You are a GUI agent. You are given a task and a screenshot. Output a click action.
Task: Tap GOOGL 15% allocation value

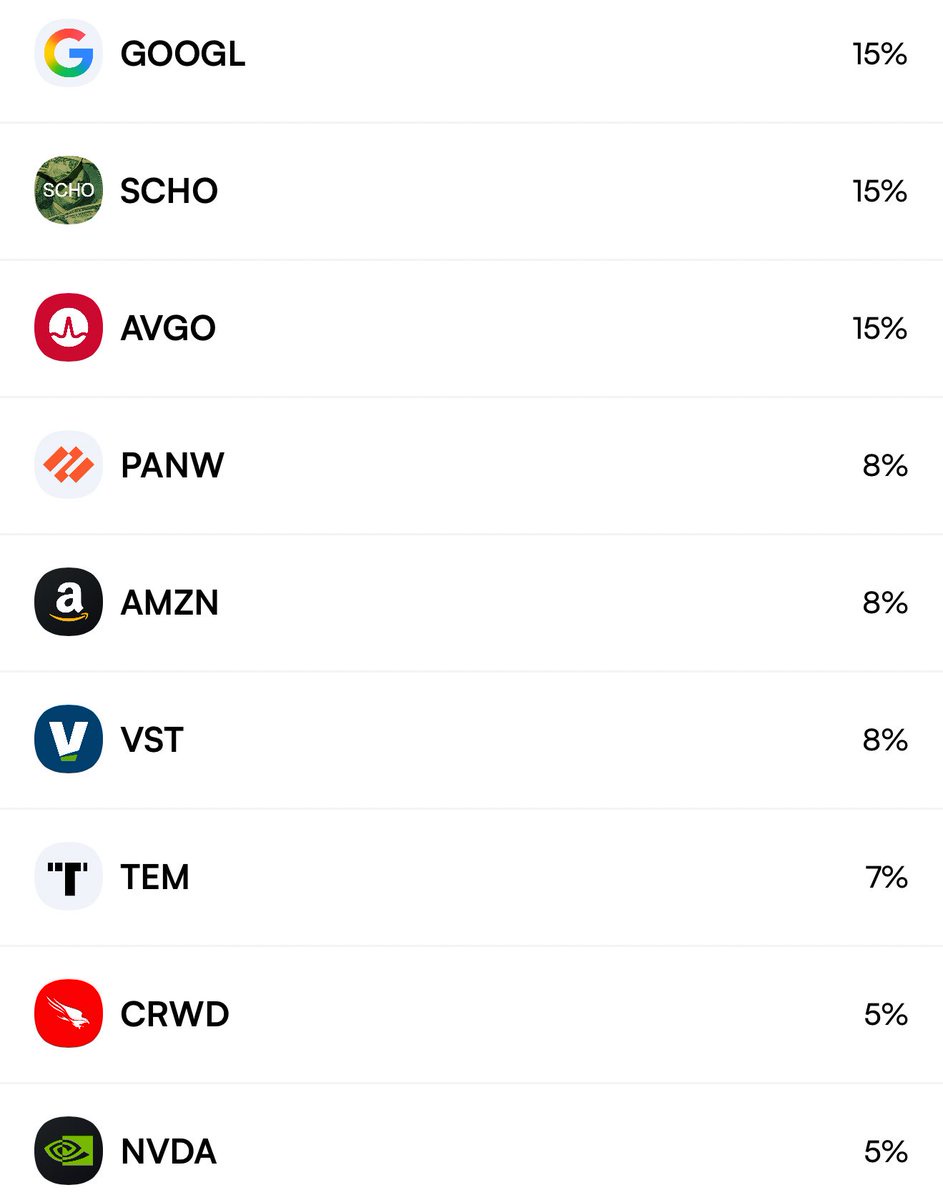click(x=879, y=54)
